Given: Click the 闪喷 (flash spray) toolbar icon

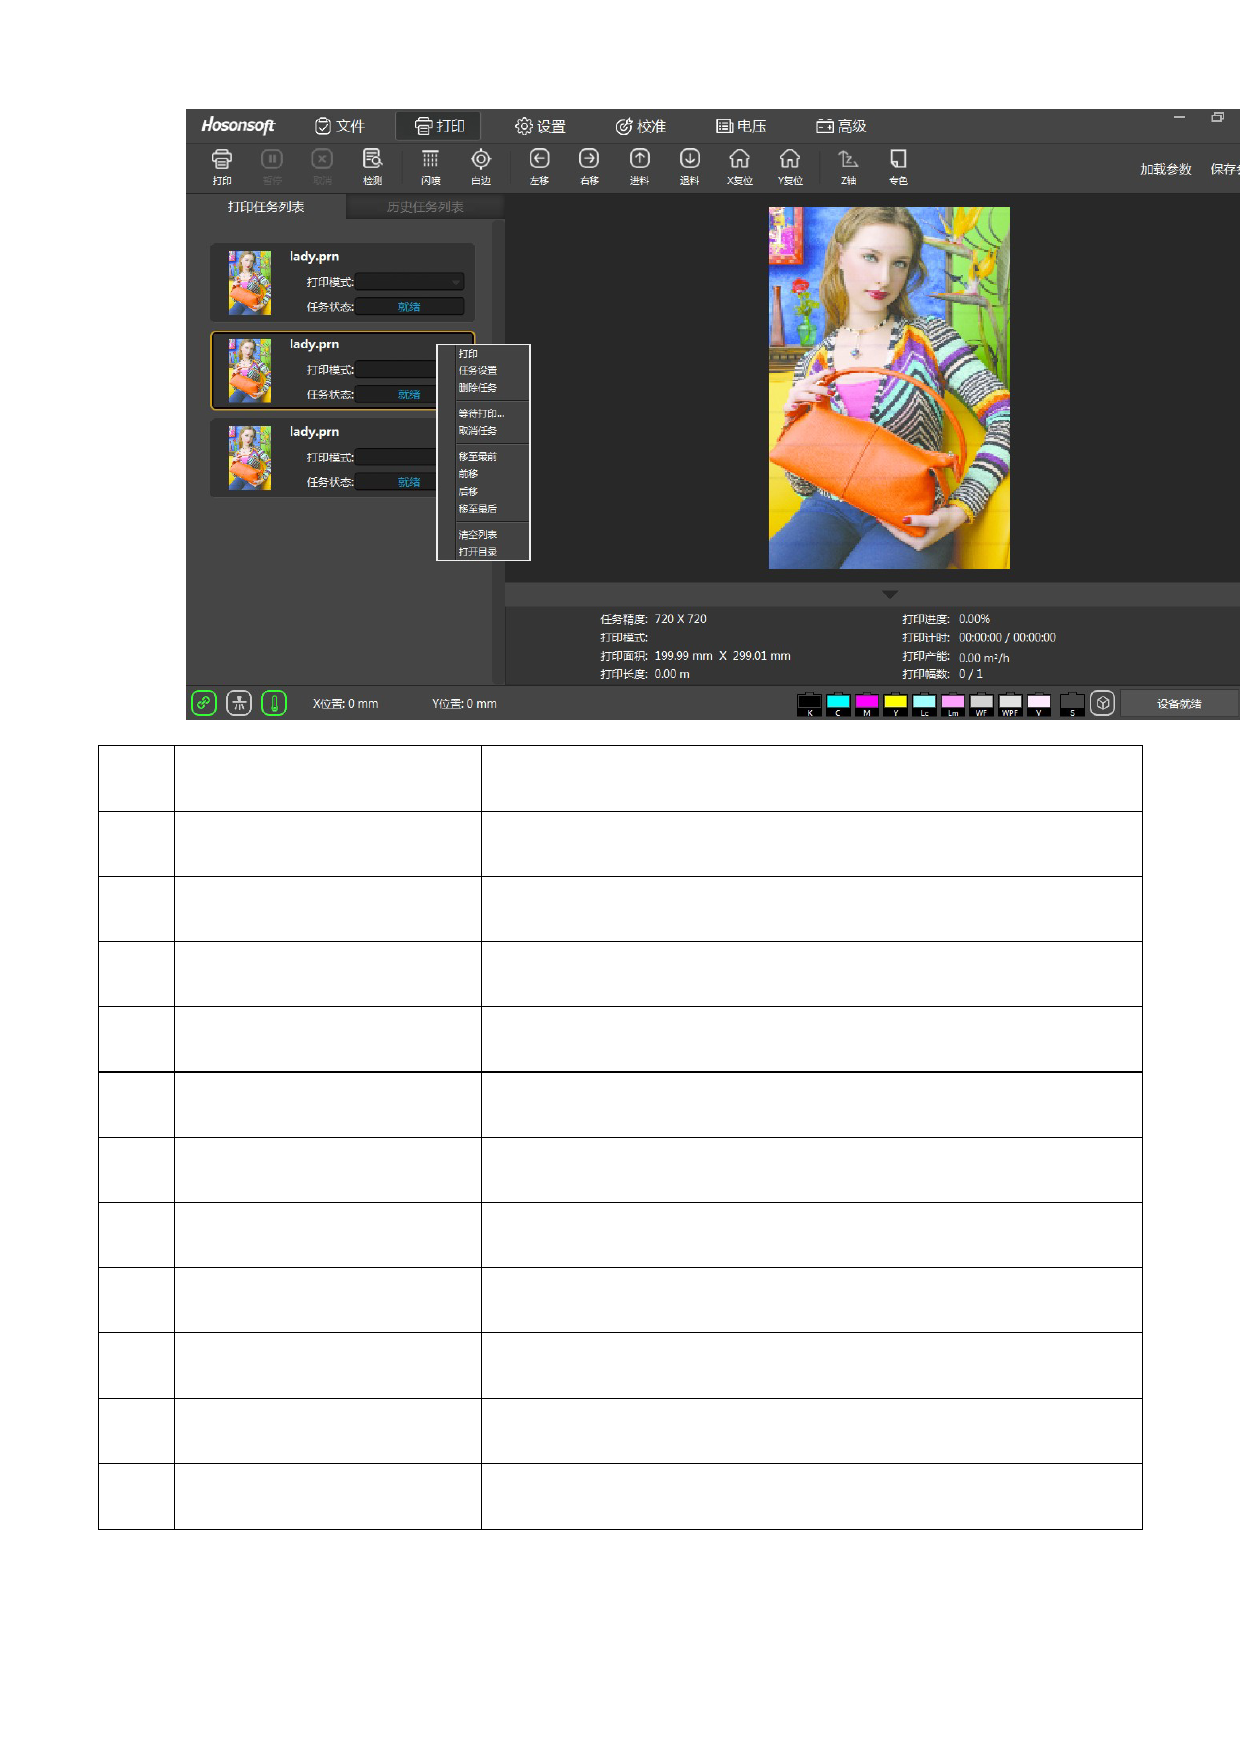Looking at the screenshot, I should (x=430, y=165).
